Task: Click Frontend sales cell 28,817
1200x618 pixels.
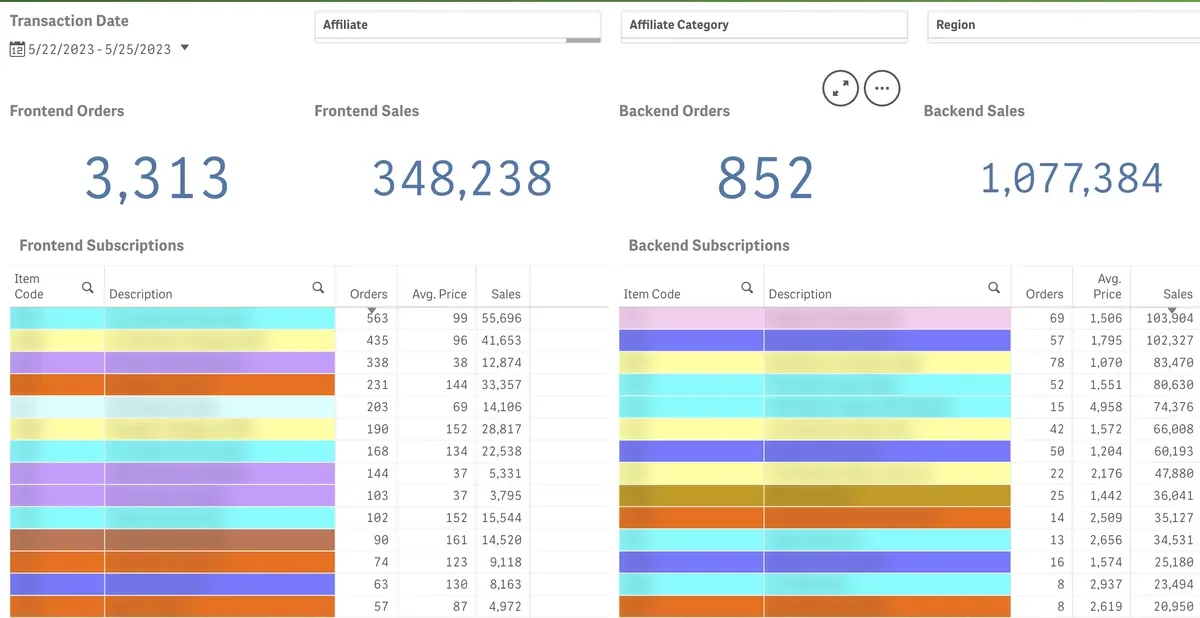Action: point(501,429)
